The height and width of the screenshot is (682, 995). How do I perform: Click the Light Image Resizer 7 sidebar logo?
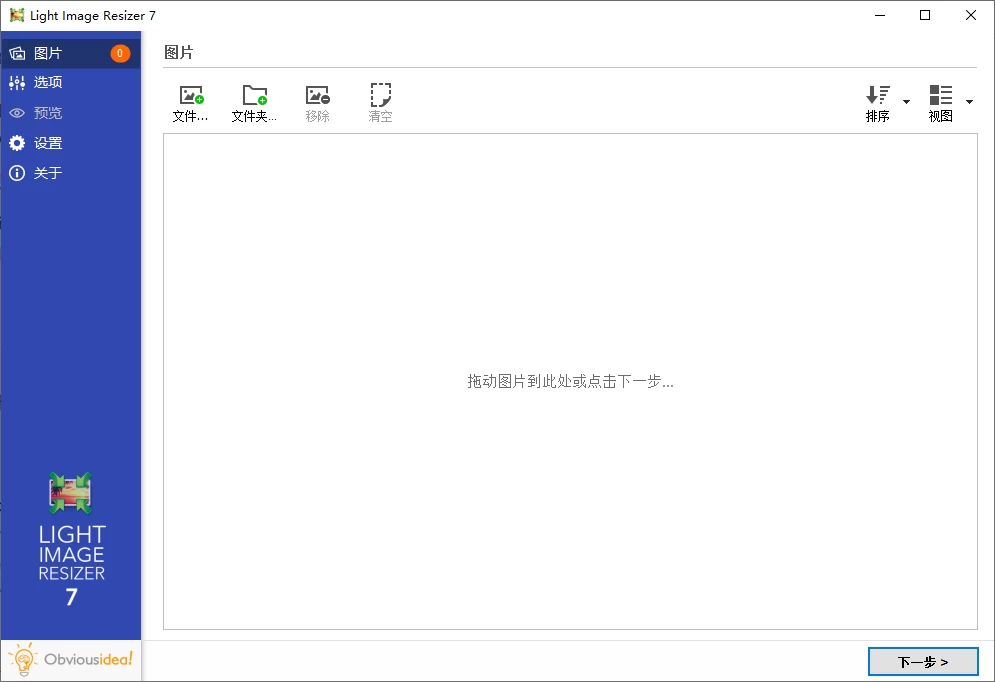pos(71,540)
